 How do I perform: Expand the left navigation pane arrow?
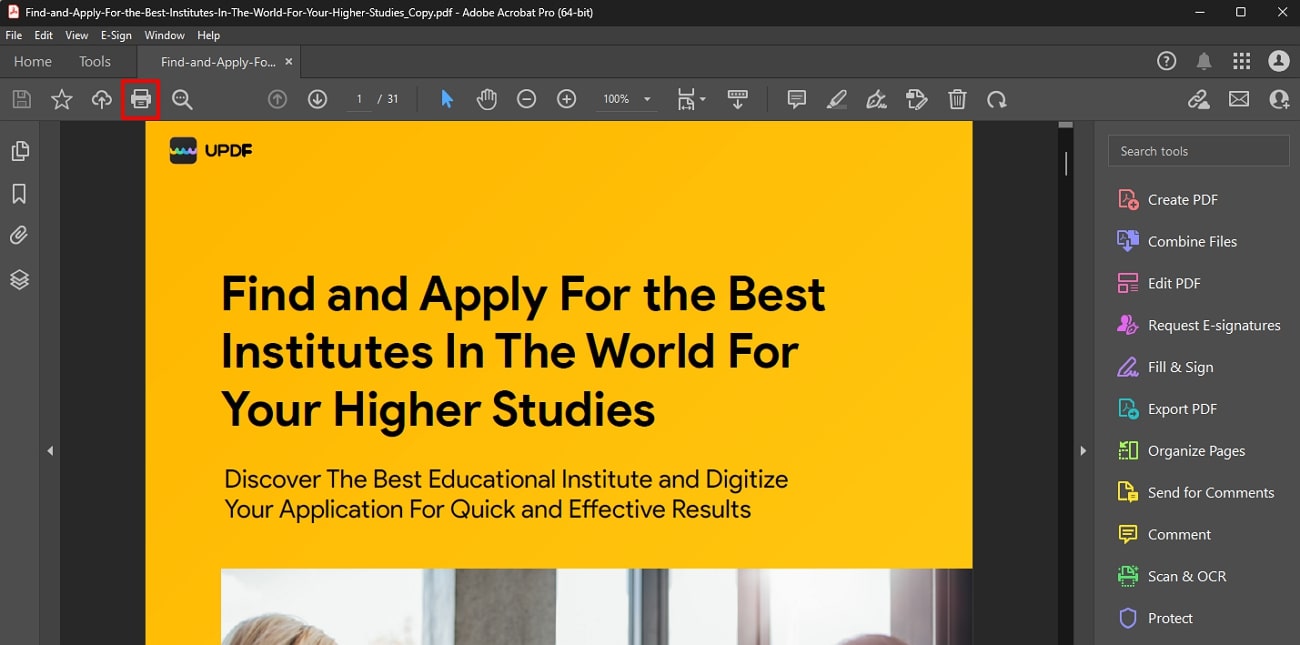[50, 451]
